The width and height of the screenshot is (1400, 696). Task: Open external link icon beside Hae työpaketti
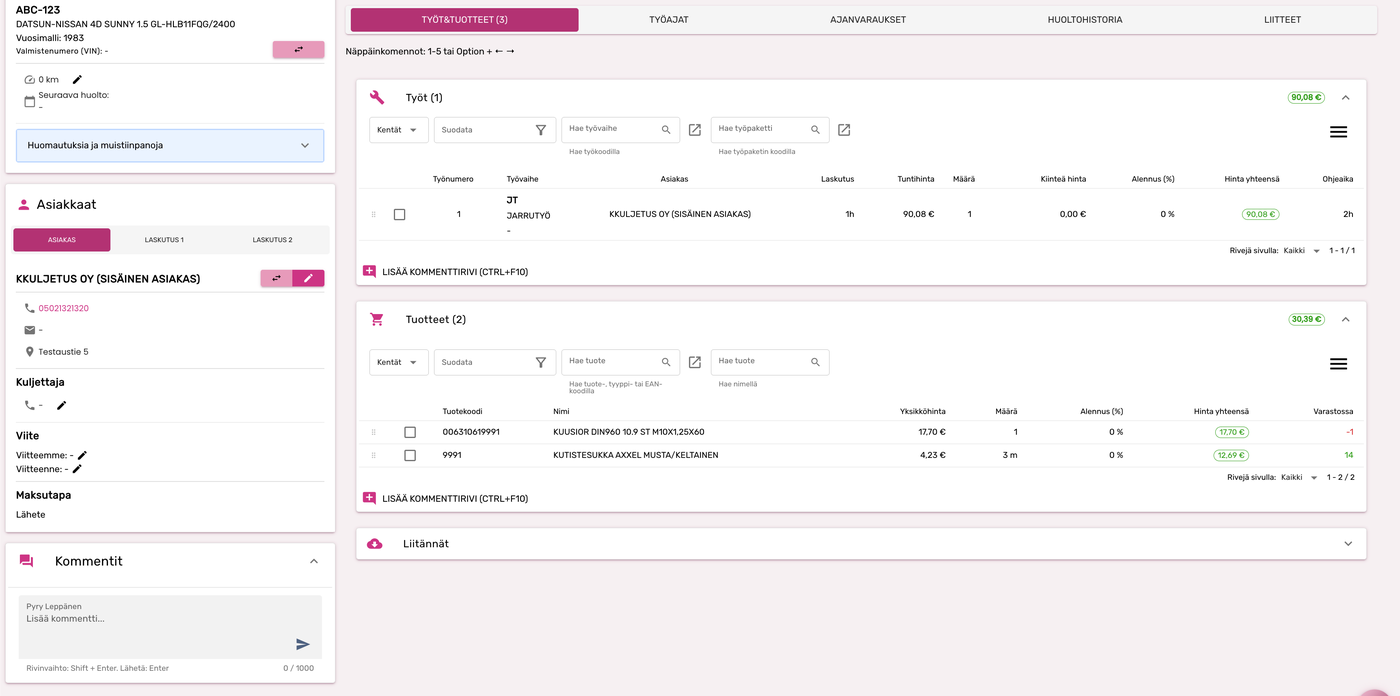click(x=844, y=130)
